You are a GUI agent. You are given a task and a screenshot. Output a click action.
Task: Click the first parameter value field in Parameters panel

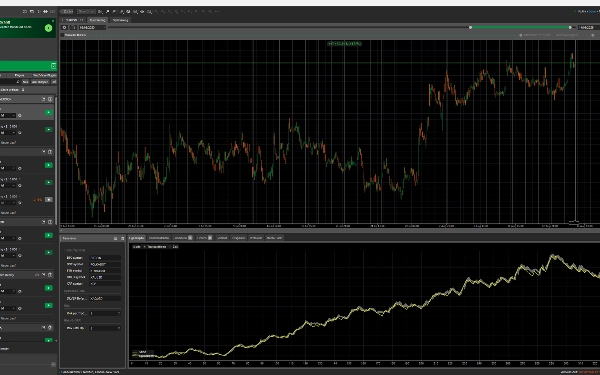(105, 258)
